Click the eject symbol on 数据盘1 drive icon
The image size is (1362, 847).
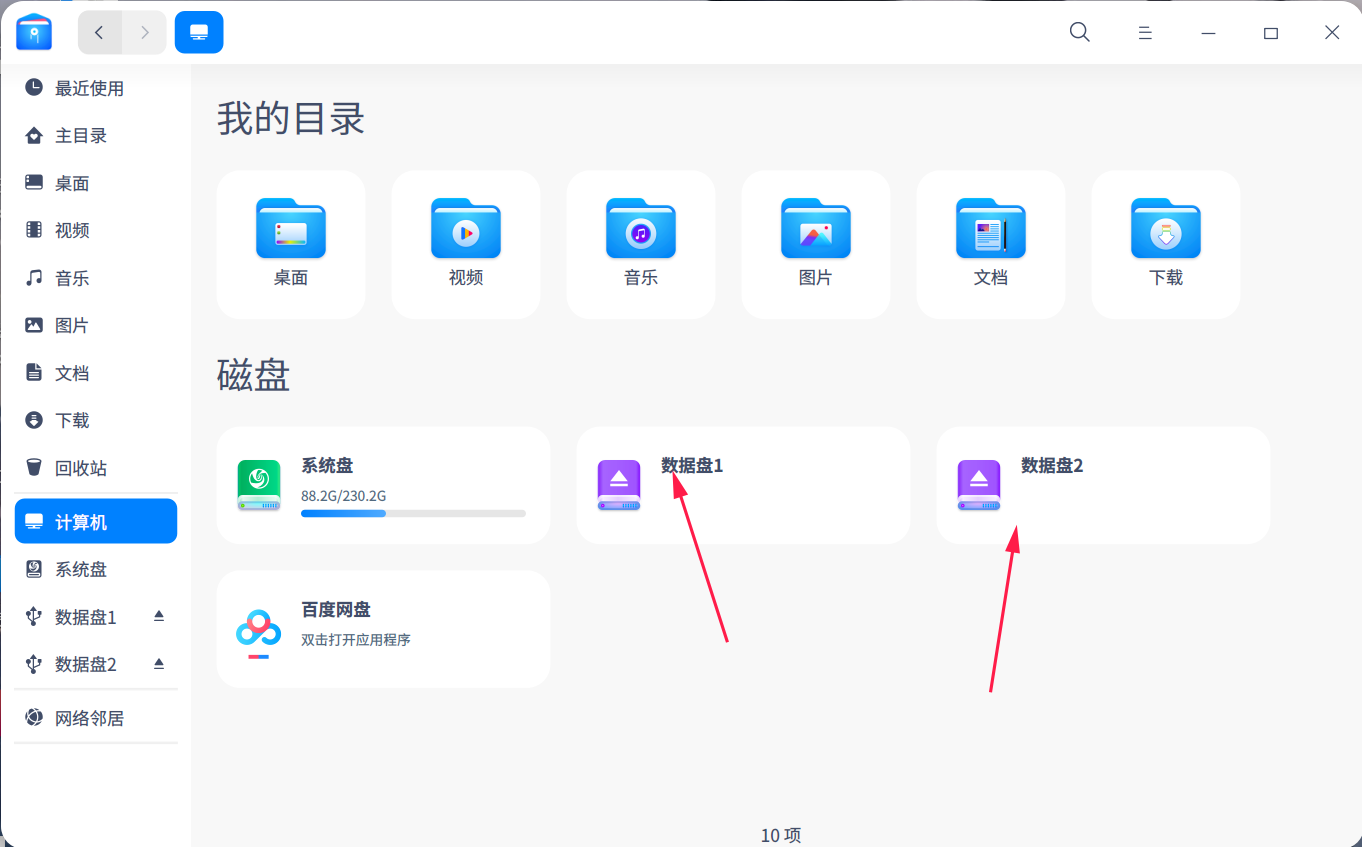[x=618, y=477]
